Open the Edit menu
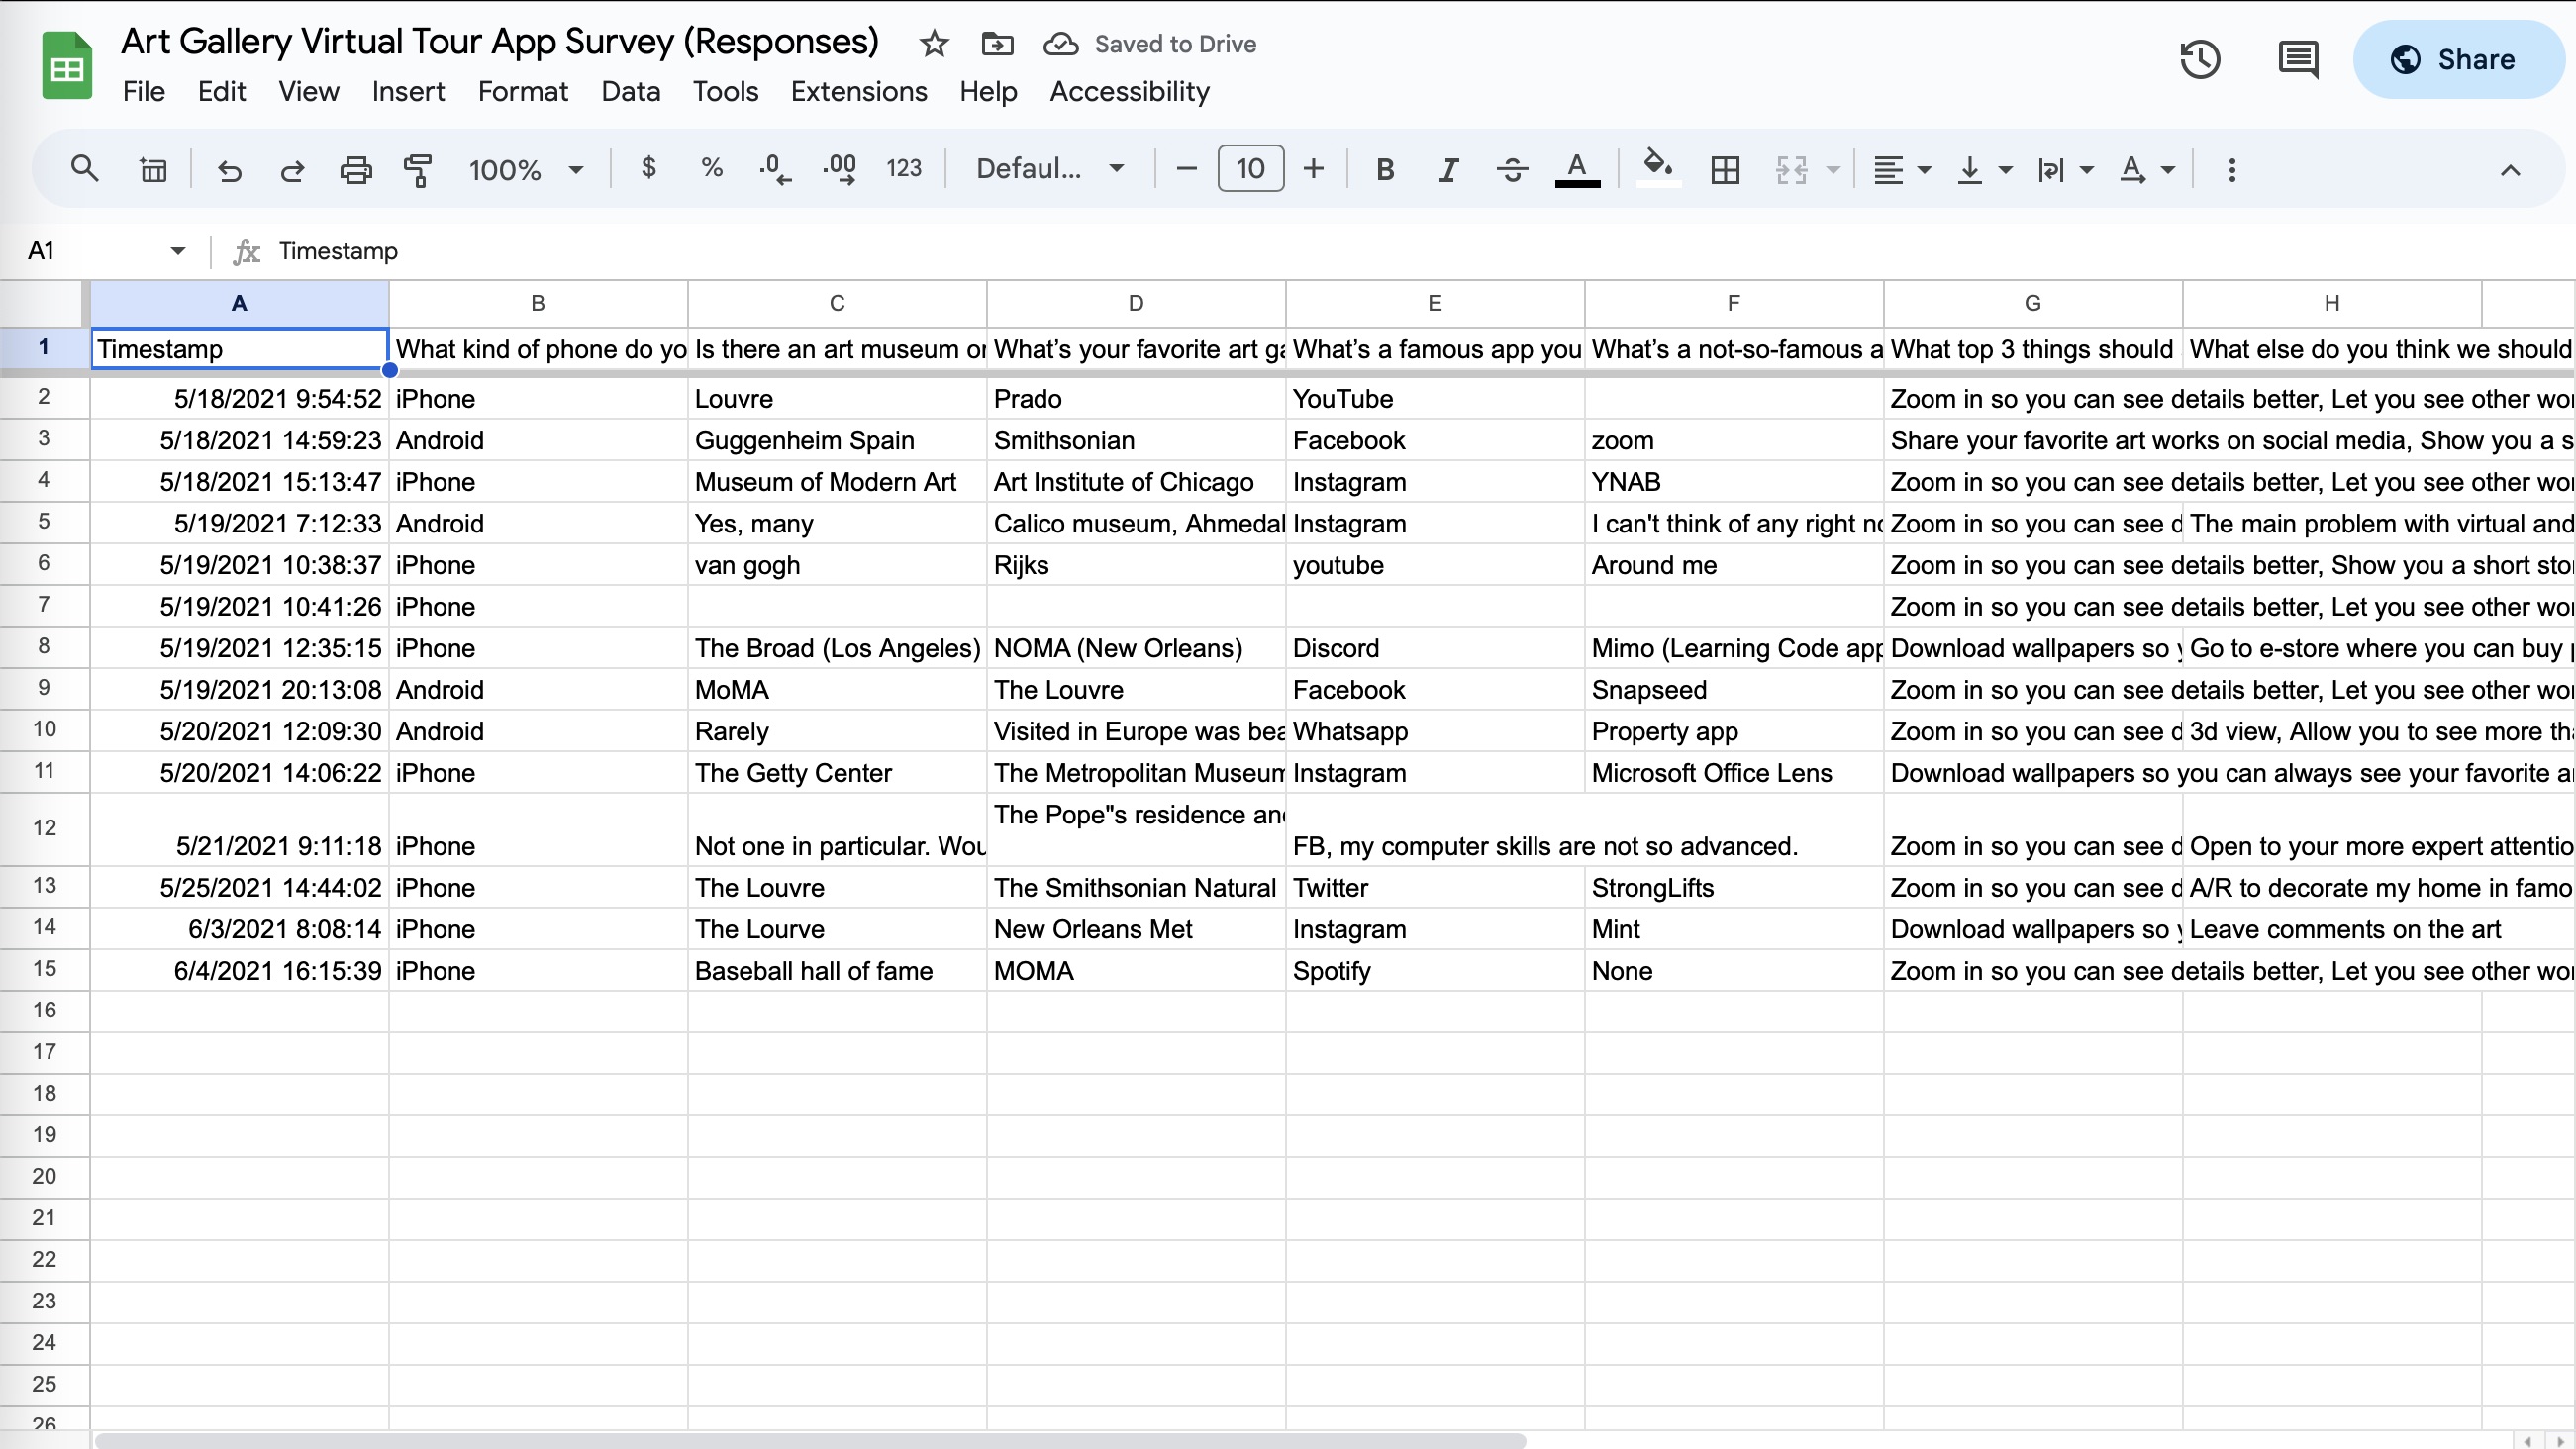 [x=221, y=91]
